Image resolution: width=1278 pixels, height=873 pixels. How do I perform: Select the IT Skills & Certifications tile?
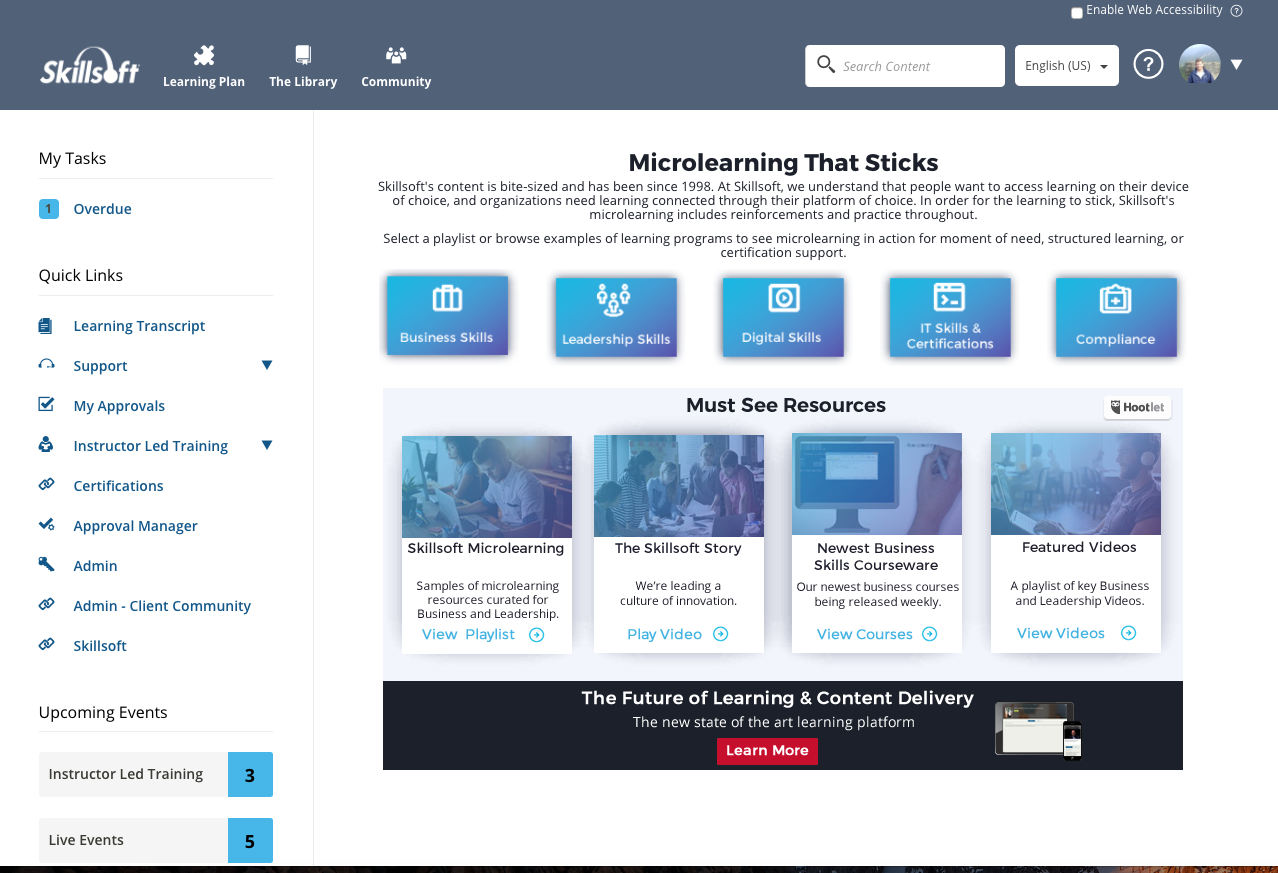coord(949,316)
